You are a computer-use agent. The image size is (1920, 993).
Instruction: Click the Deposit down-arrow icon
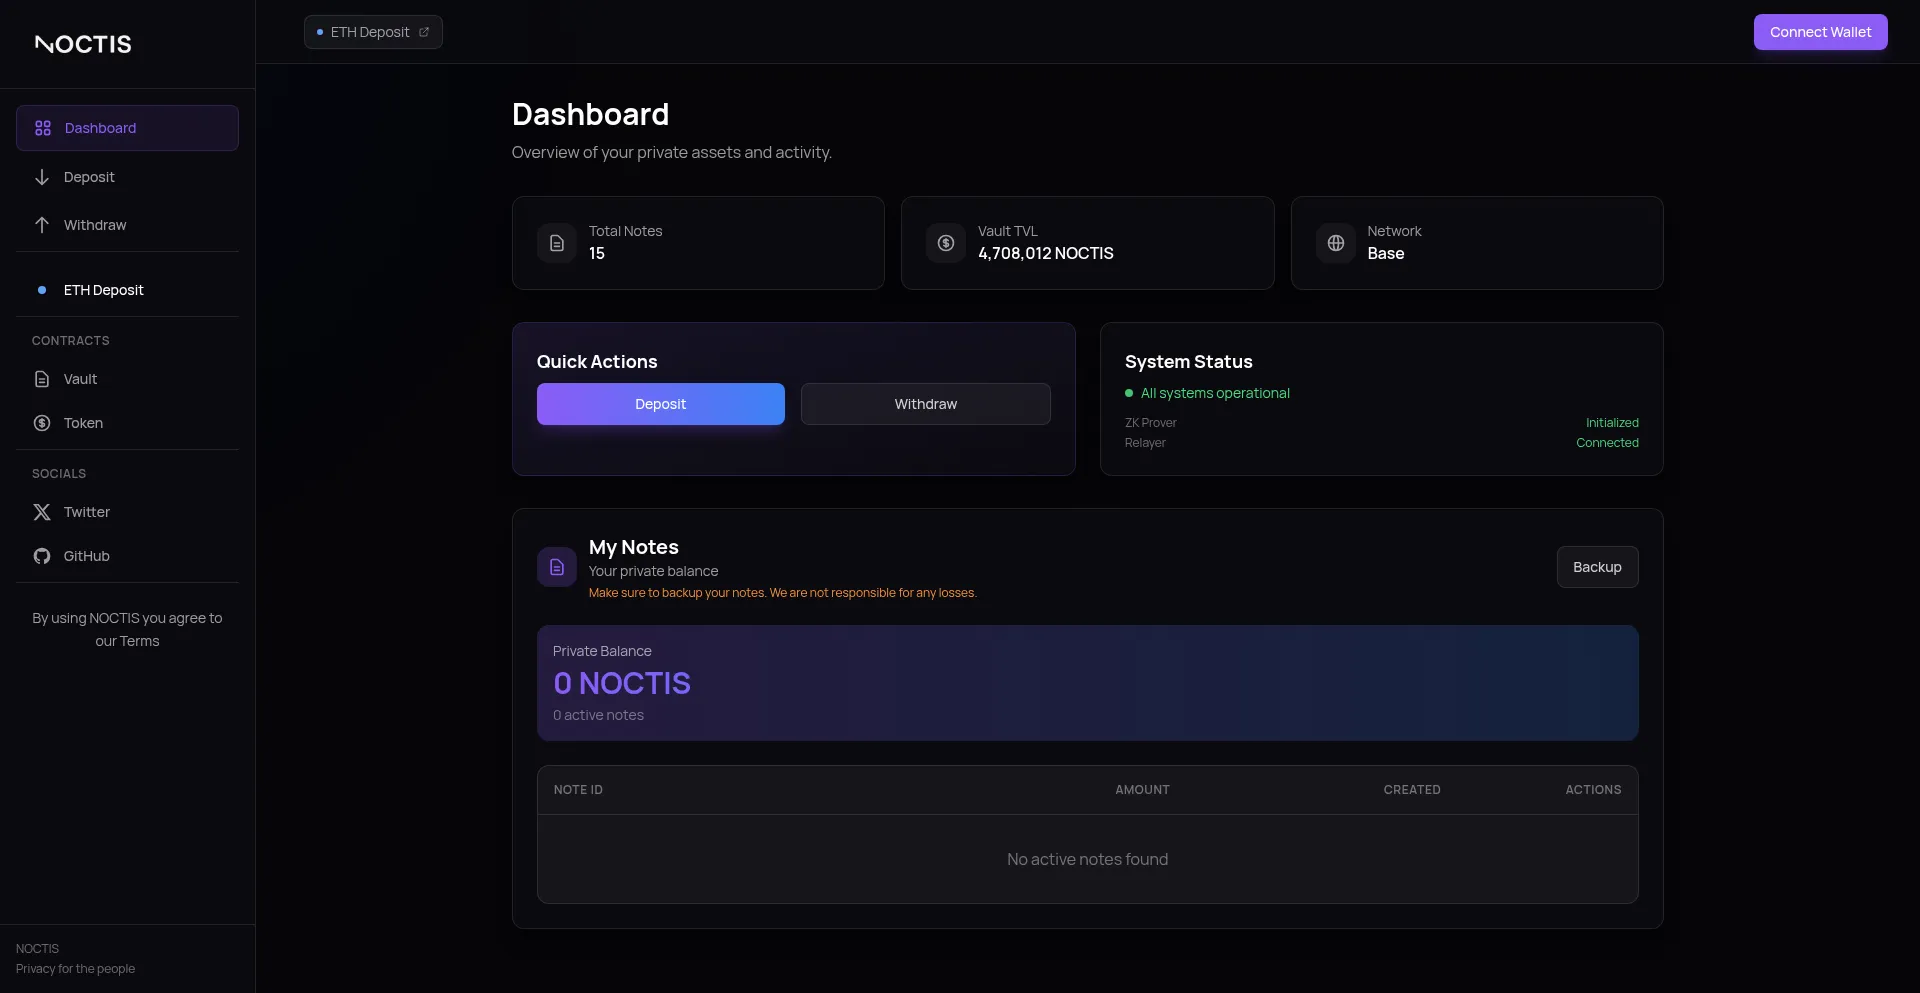point(41,177)
